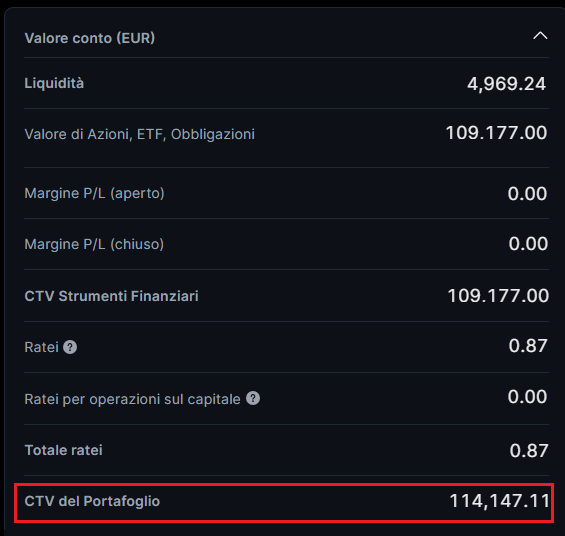
Task: Select the Liquidità row label
Action: click(54, 83)
